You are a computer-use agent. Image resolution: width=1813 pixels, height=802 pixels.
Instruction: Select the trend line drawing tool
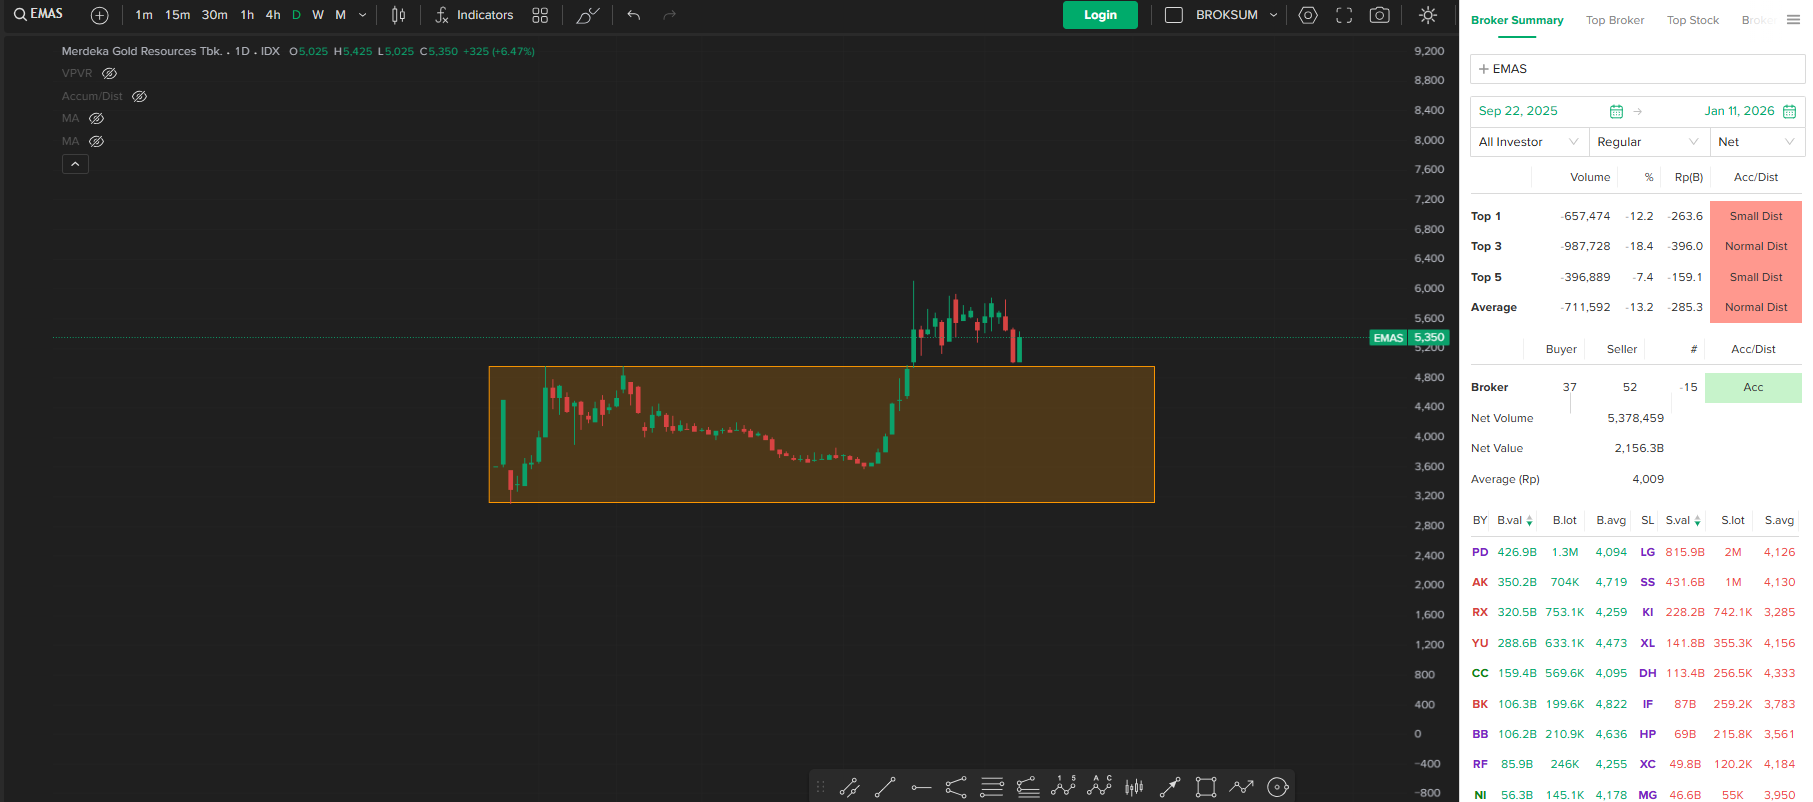click(x=885, y=787)
